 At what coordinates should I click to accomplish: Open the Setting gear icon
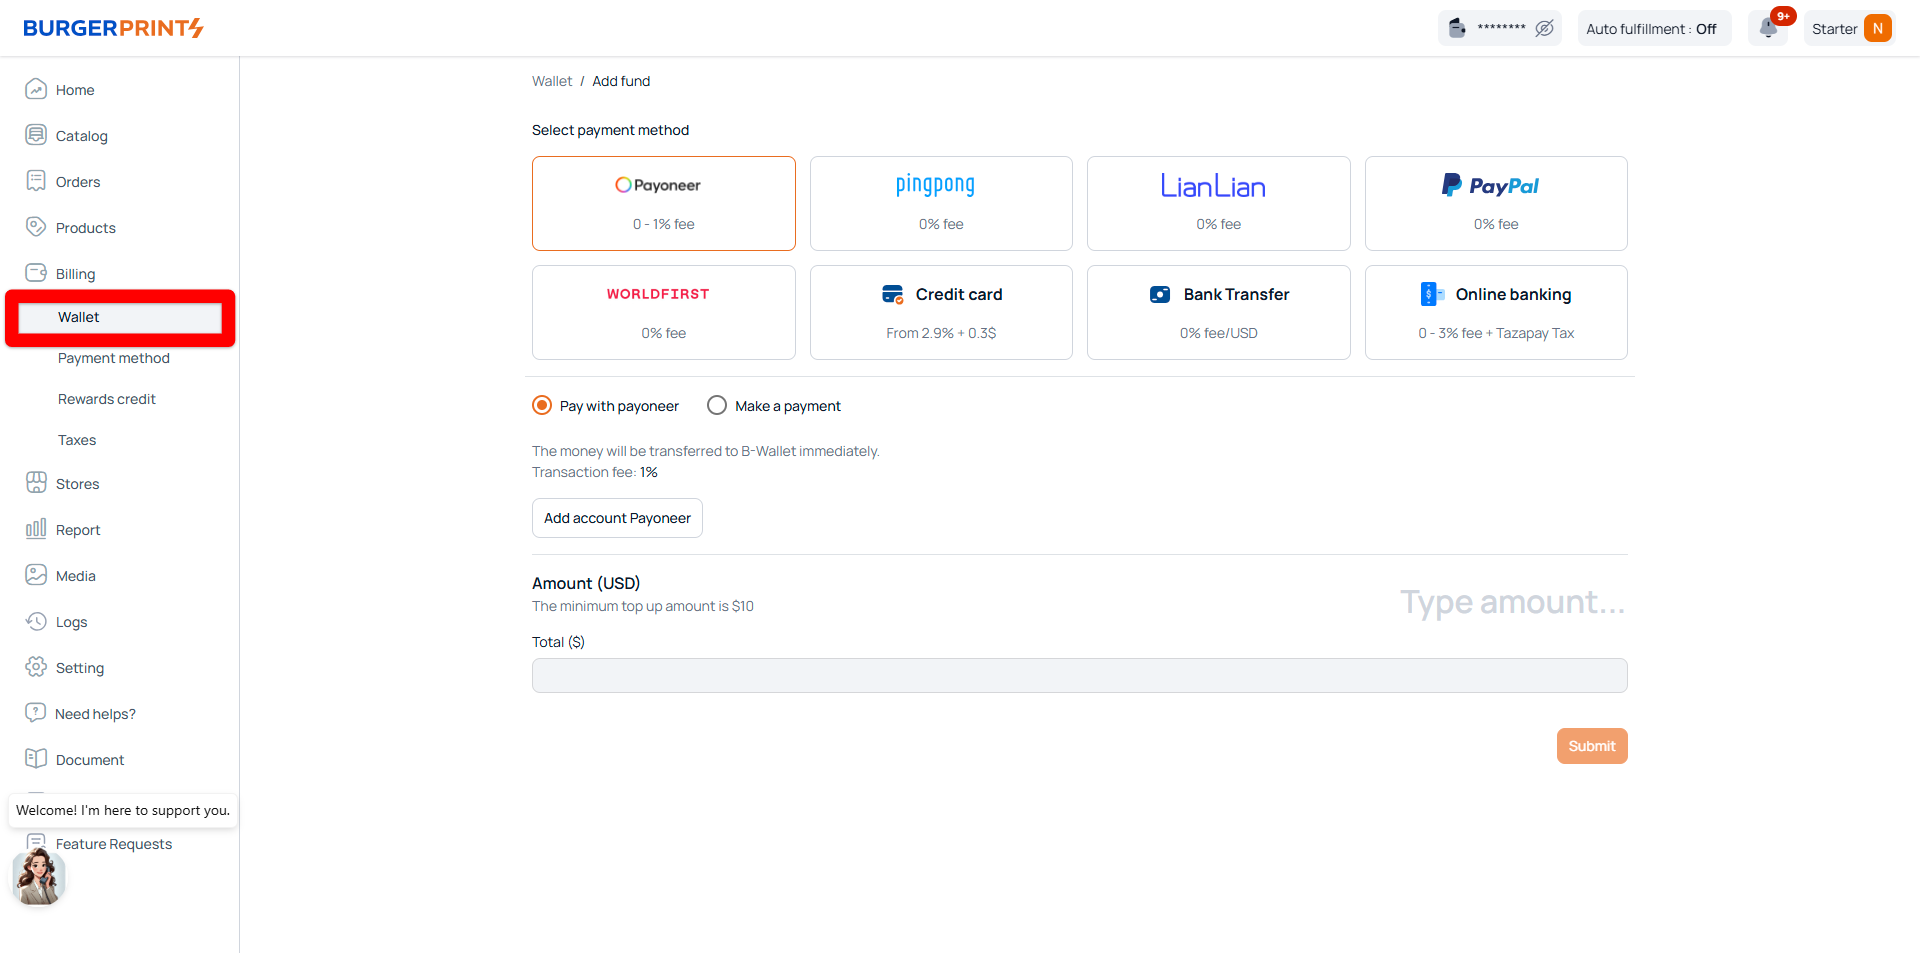click(36, 667)
